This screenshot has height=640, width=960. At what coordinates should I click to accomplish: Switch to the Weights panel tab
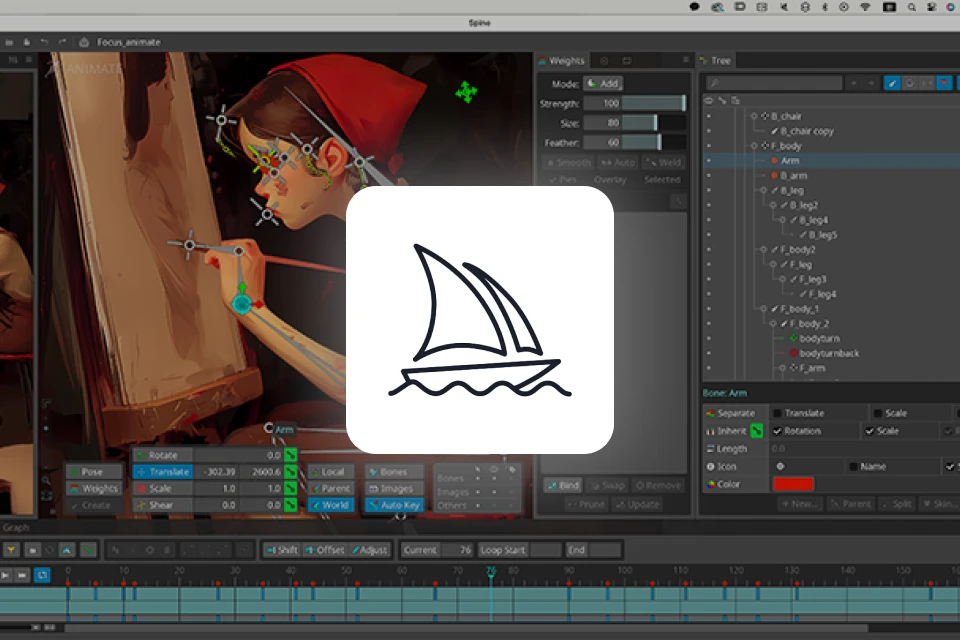pos(561,61)
